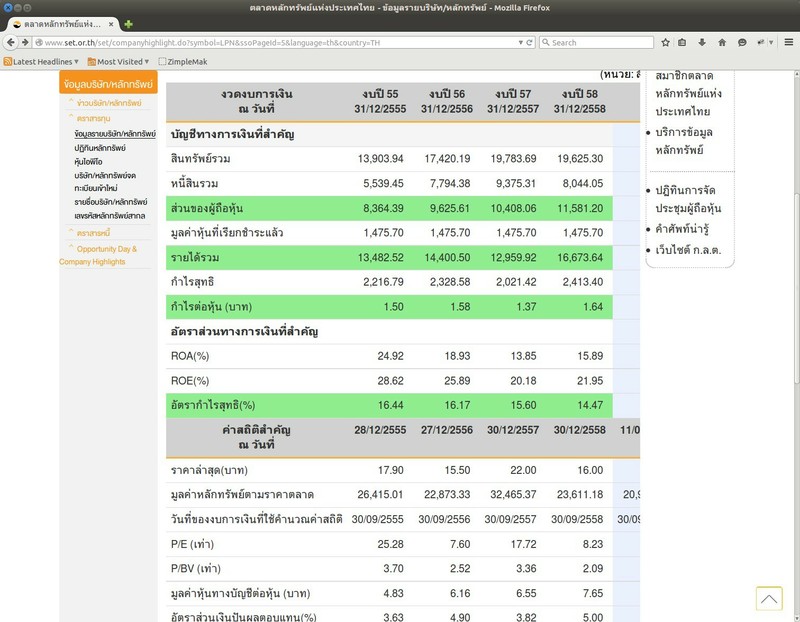Focus the URL address bar
This screenshot has height=622, width=800.
[x=280, y=43]
